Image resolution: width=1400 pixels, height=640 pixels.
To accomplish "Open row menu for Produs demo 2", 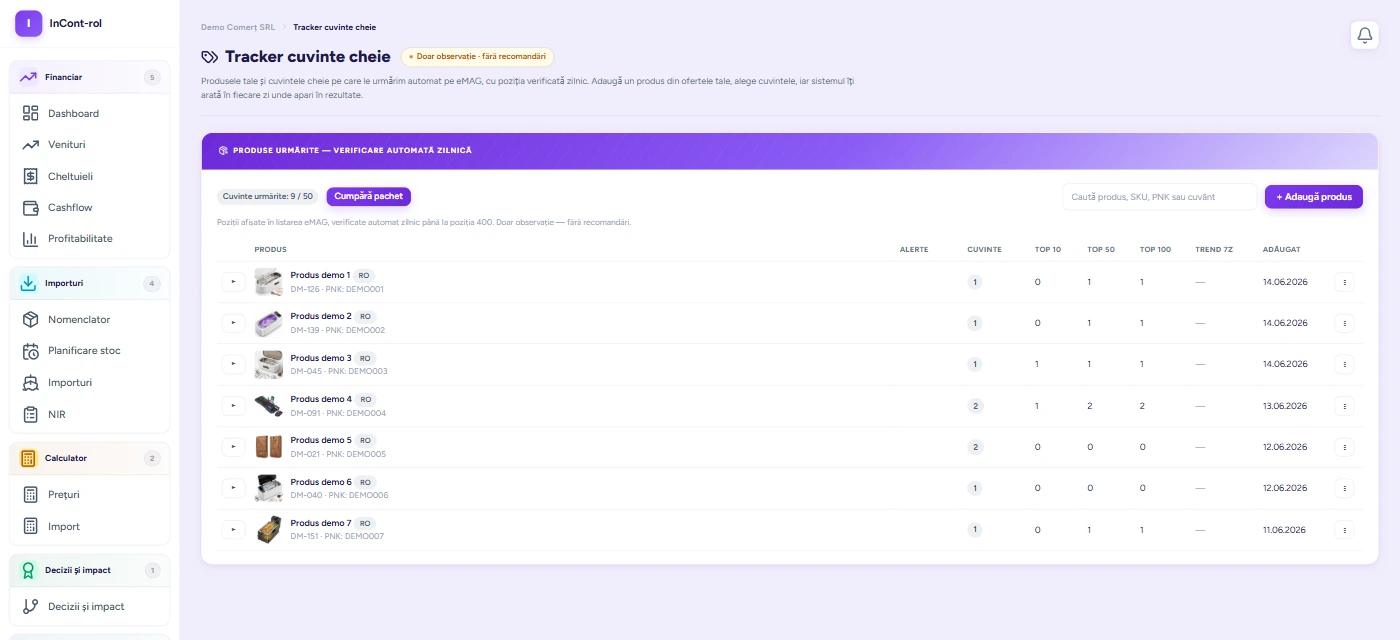I will click(x=1345, y=323).
